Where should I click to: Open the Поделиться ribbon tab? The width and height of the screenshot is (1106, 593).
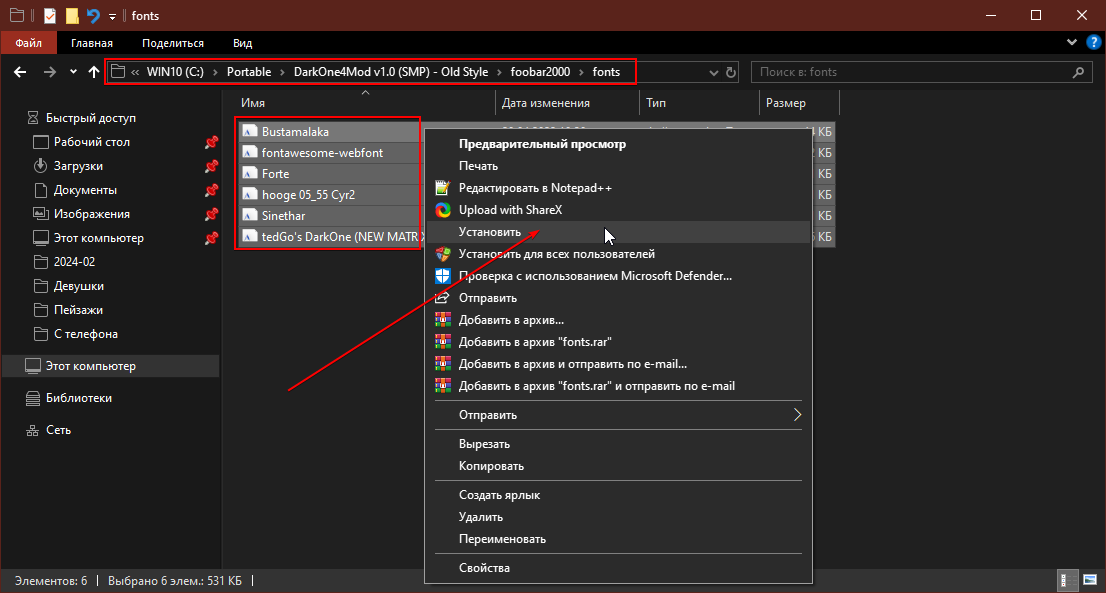(173, 43)
